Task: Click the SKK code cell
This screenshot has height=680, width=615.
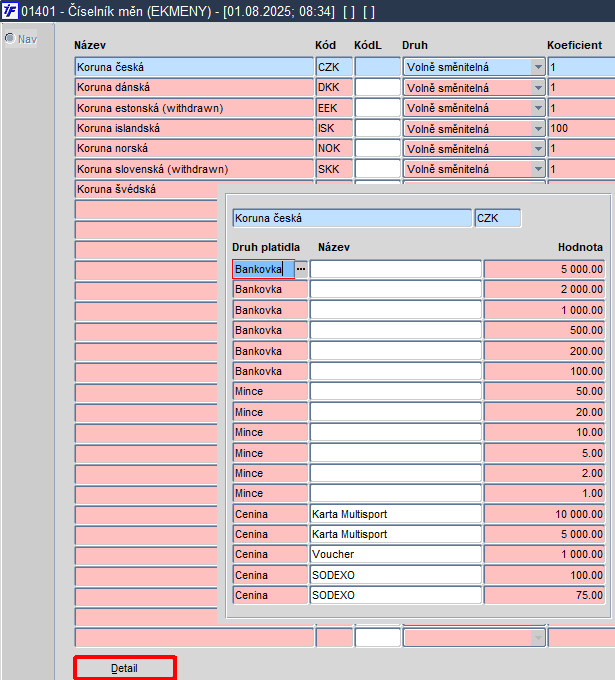Action: [x=334, y=169]
